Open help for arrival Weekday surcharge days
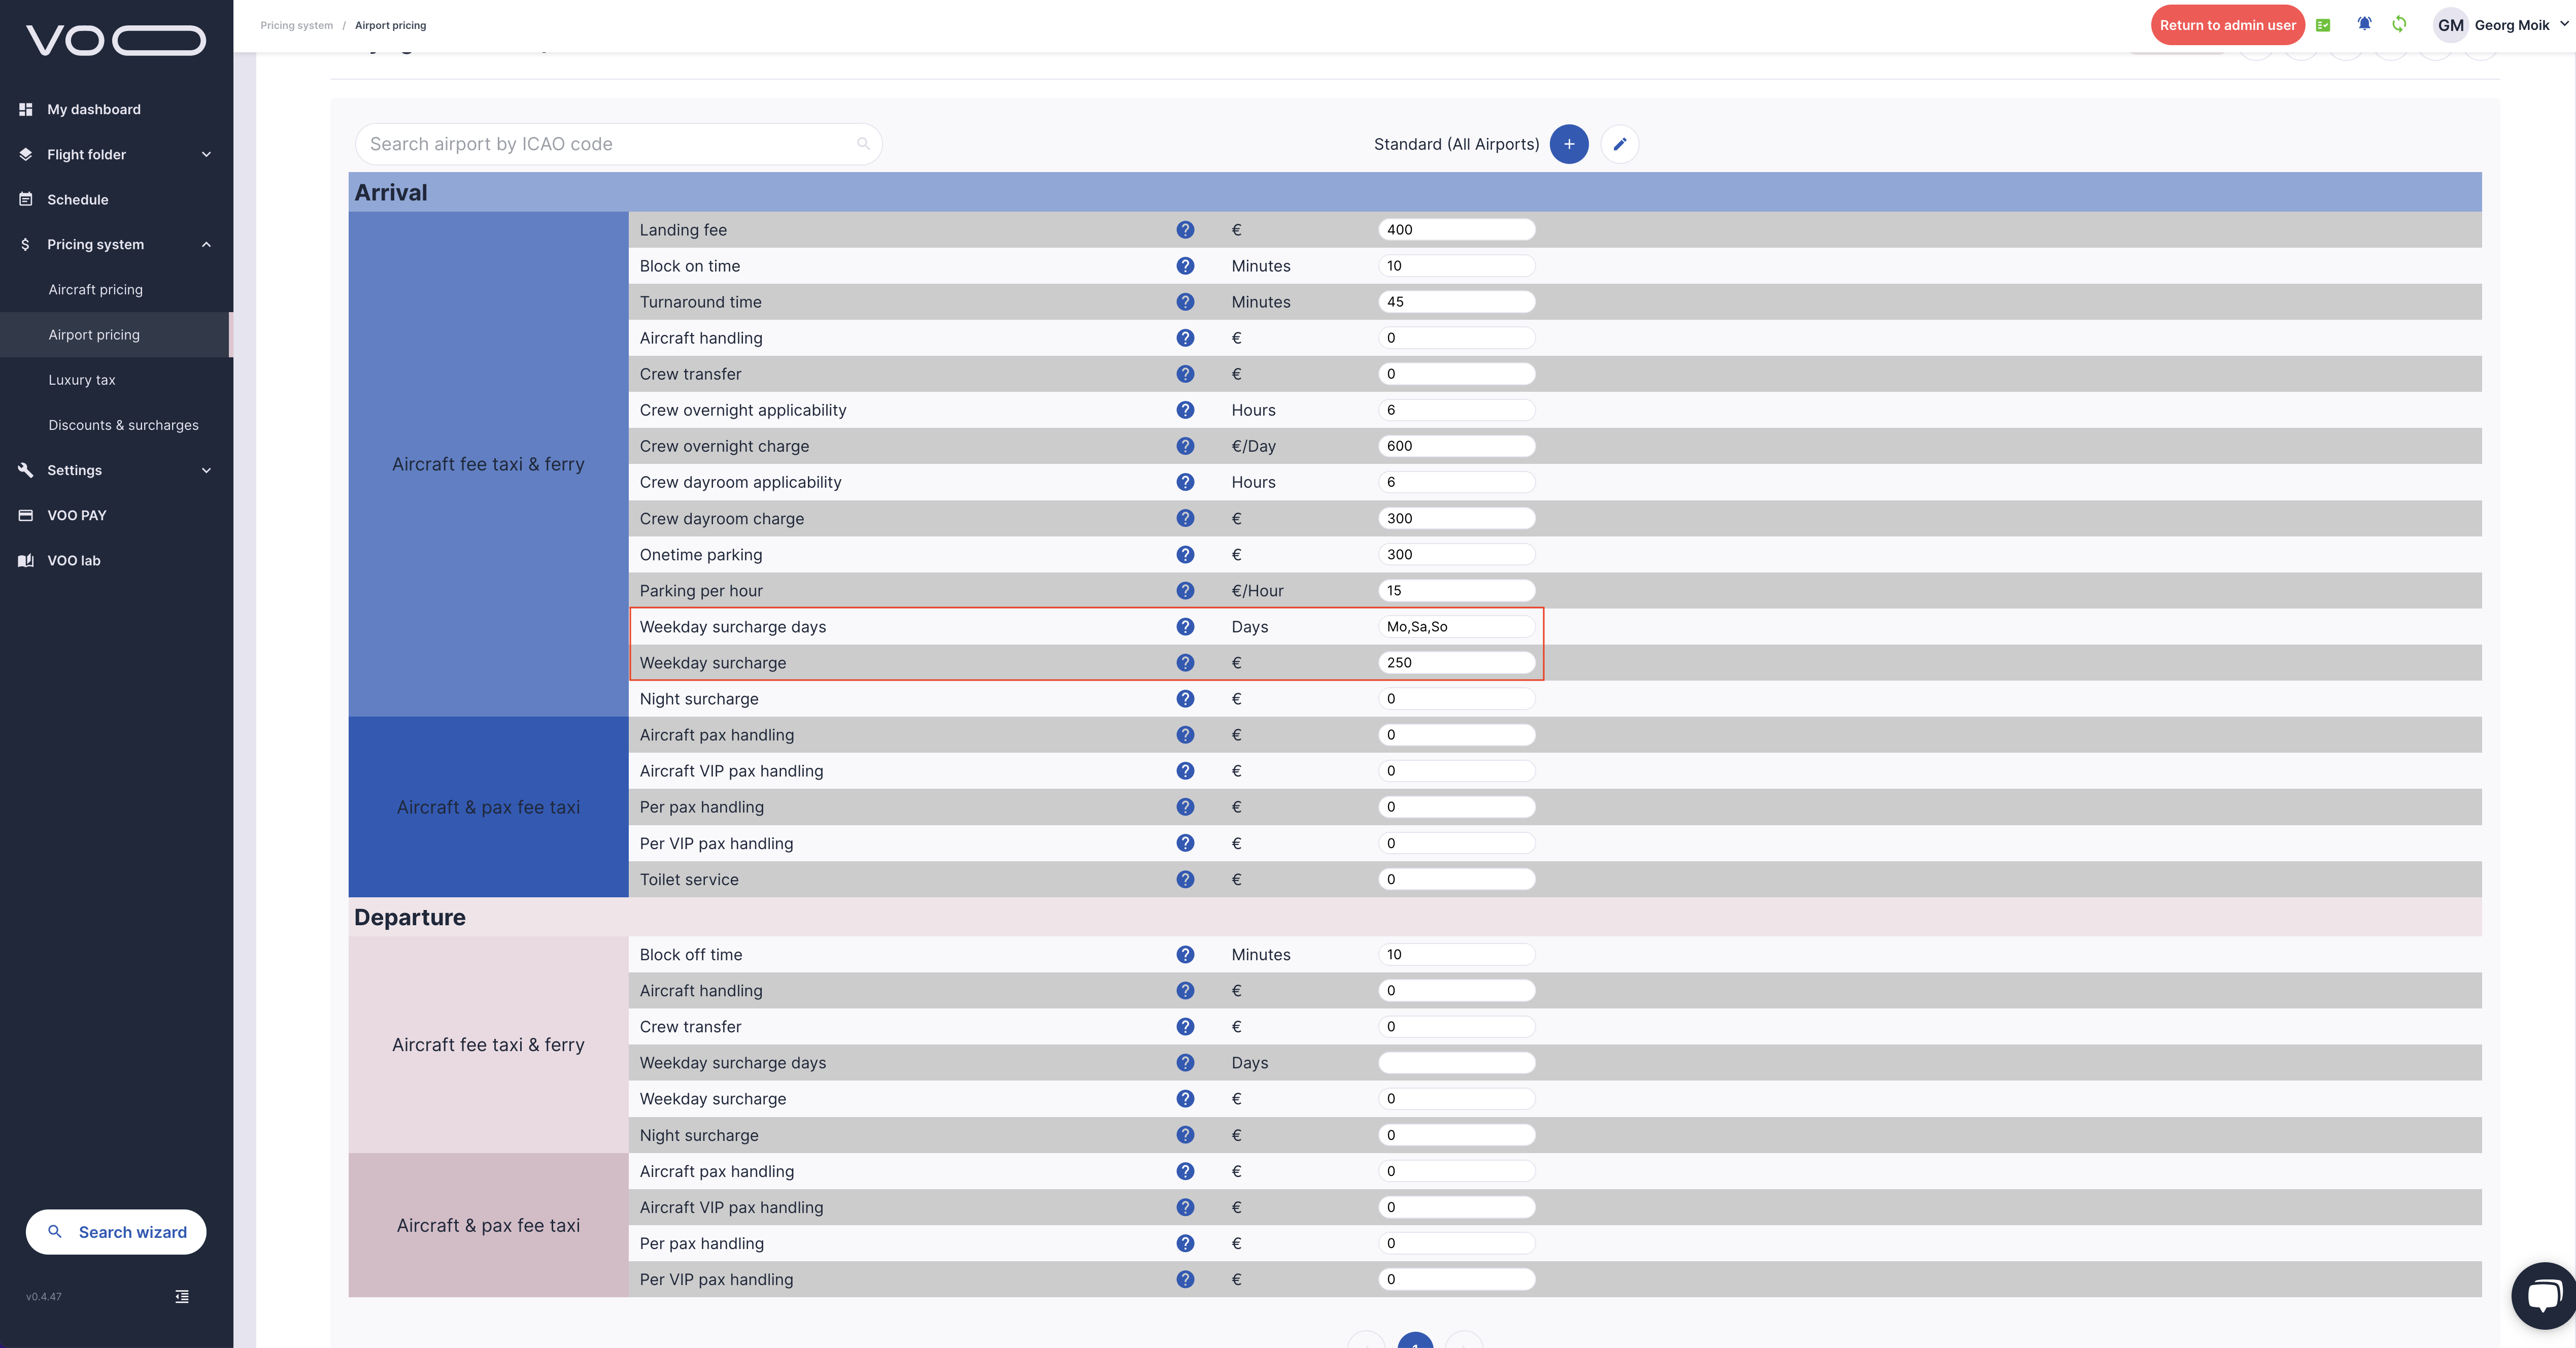Image resolution: width=2576 pixels, height=1348 pixels. 1185,626
